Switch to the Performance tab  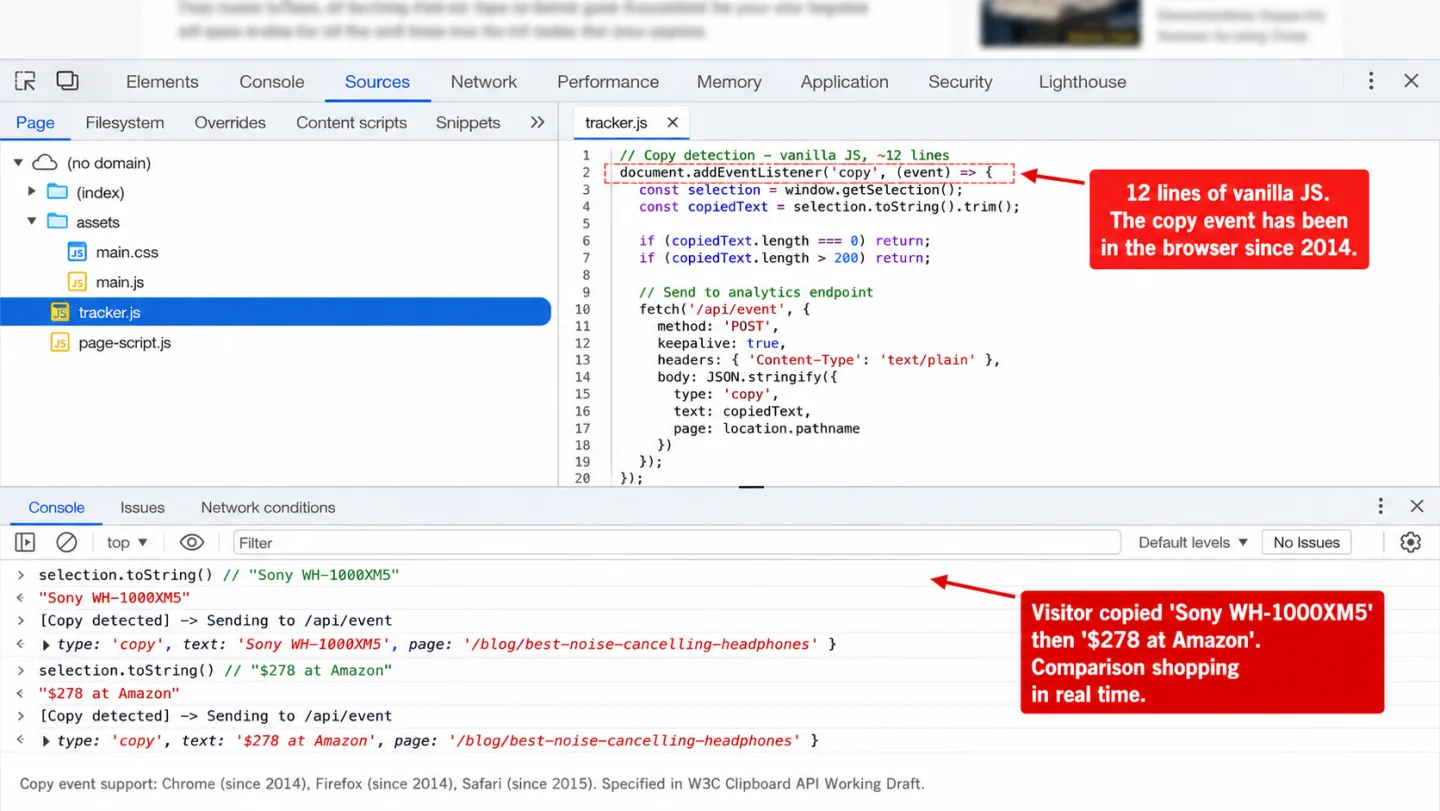coord(608,82)
